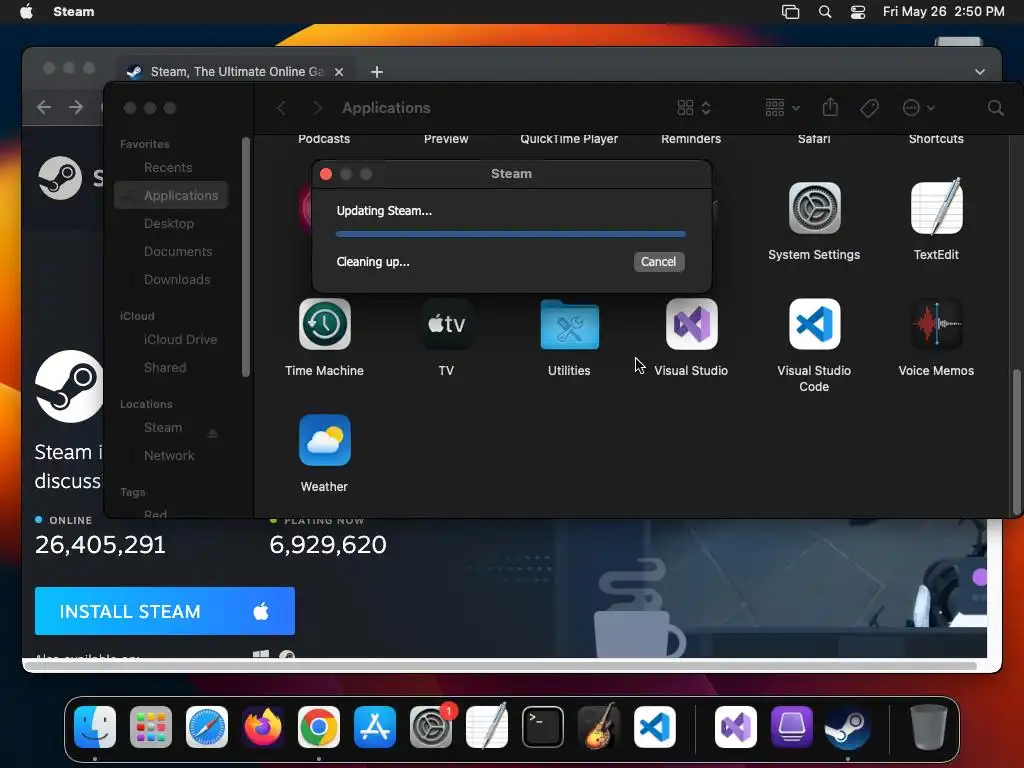Open the Voice Memos app
The height and width of the screenshot is (768, 1024).
point(936,325)
